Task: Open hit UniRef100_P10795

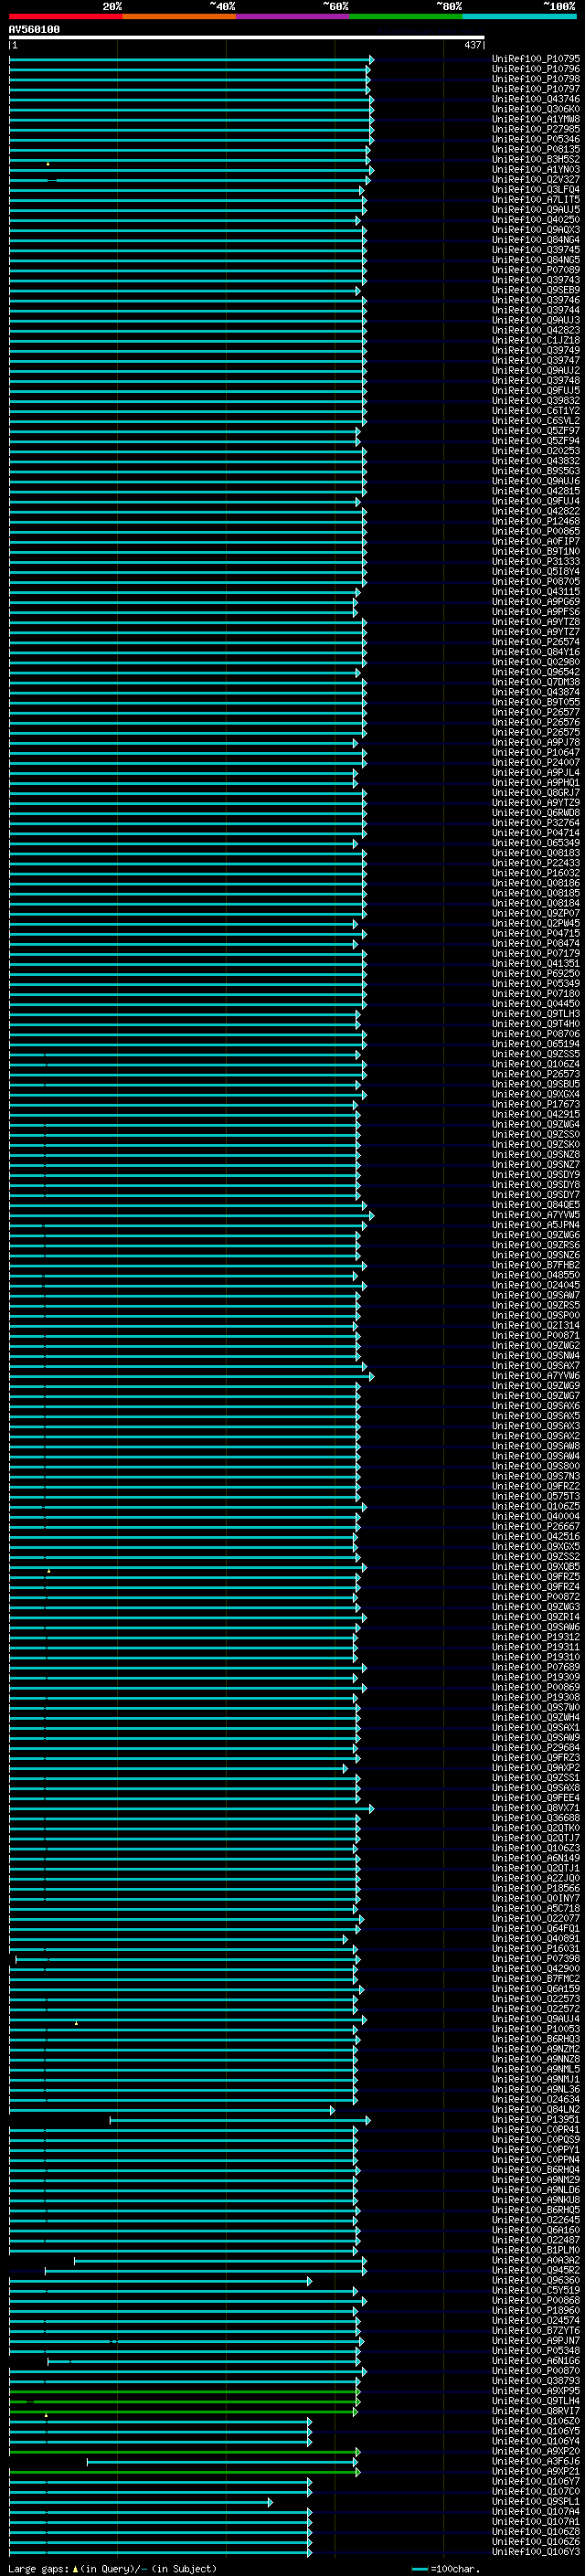Action: (x=536, y=59)
